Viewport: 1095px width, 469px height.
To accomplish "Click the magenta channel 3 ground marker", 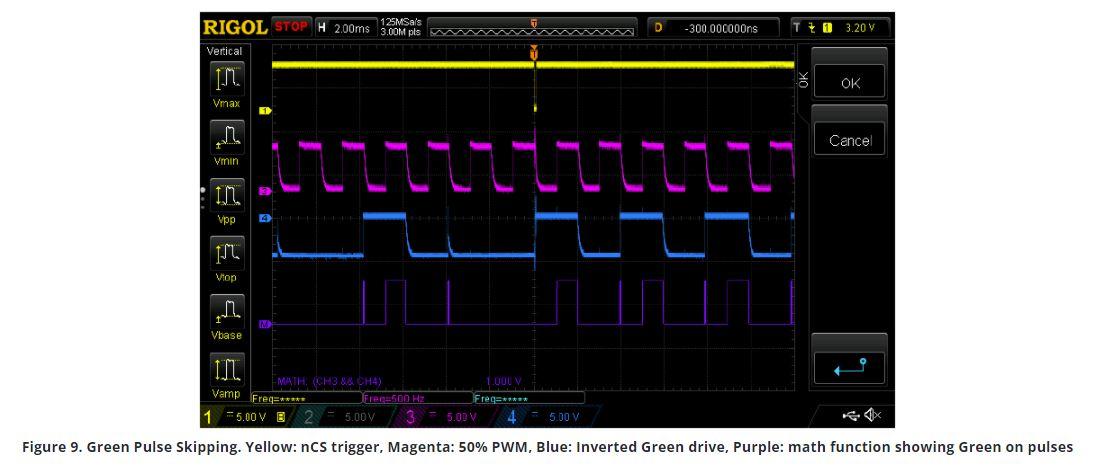I will coord(264,191).
